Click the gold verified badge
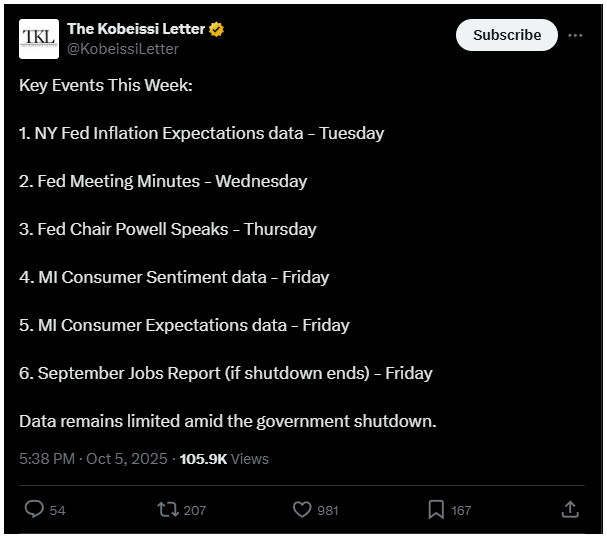Image resolution: width=607 pixels, height=538 pixels. 216,29
